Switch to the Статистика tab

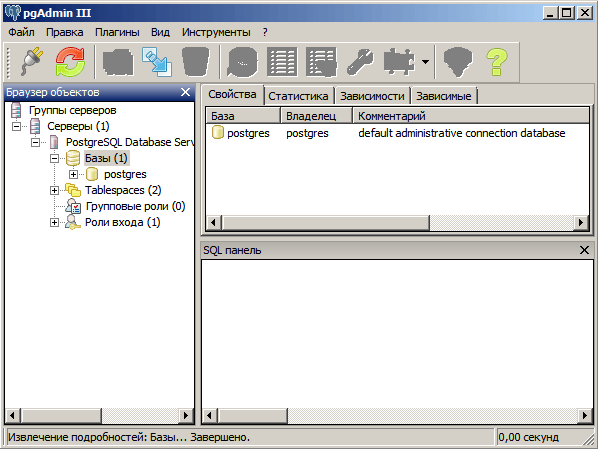298,96
